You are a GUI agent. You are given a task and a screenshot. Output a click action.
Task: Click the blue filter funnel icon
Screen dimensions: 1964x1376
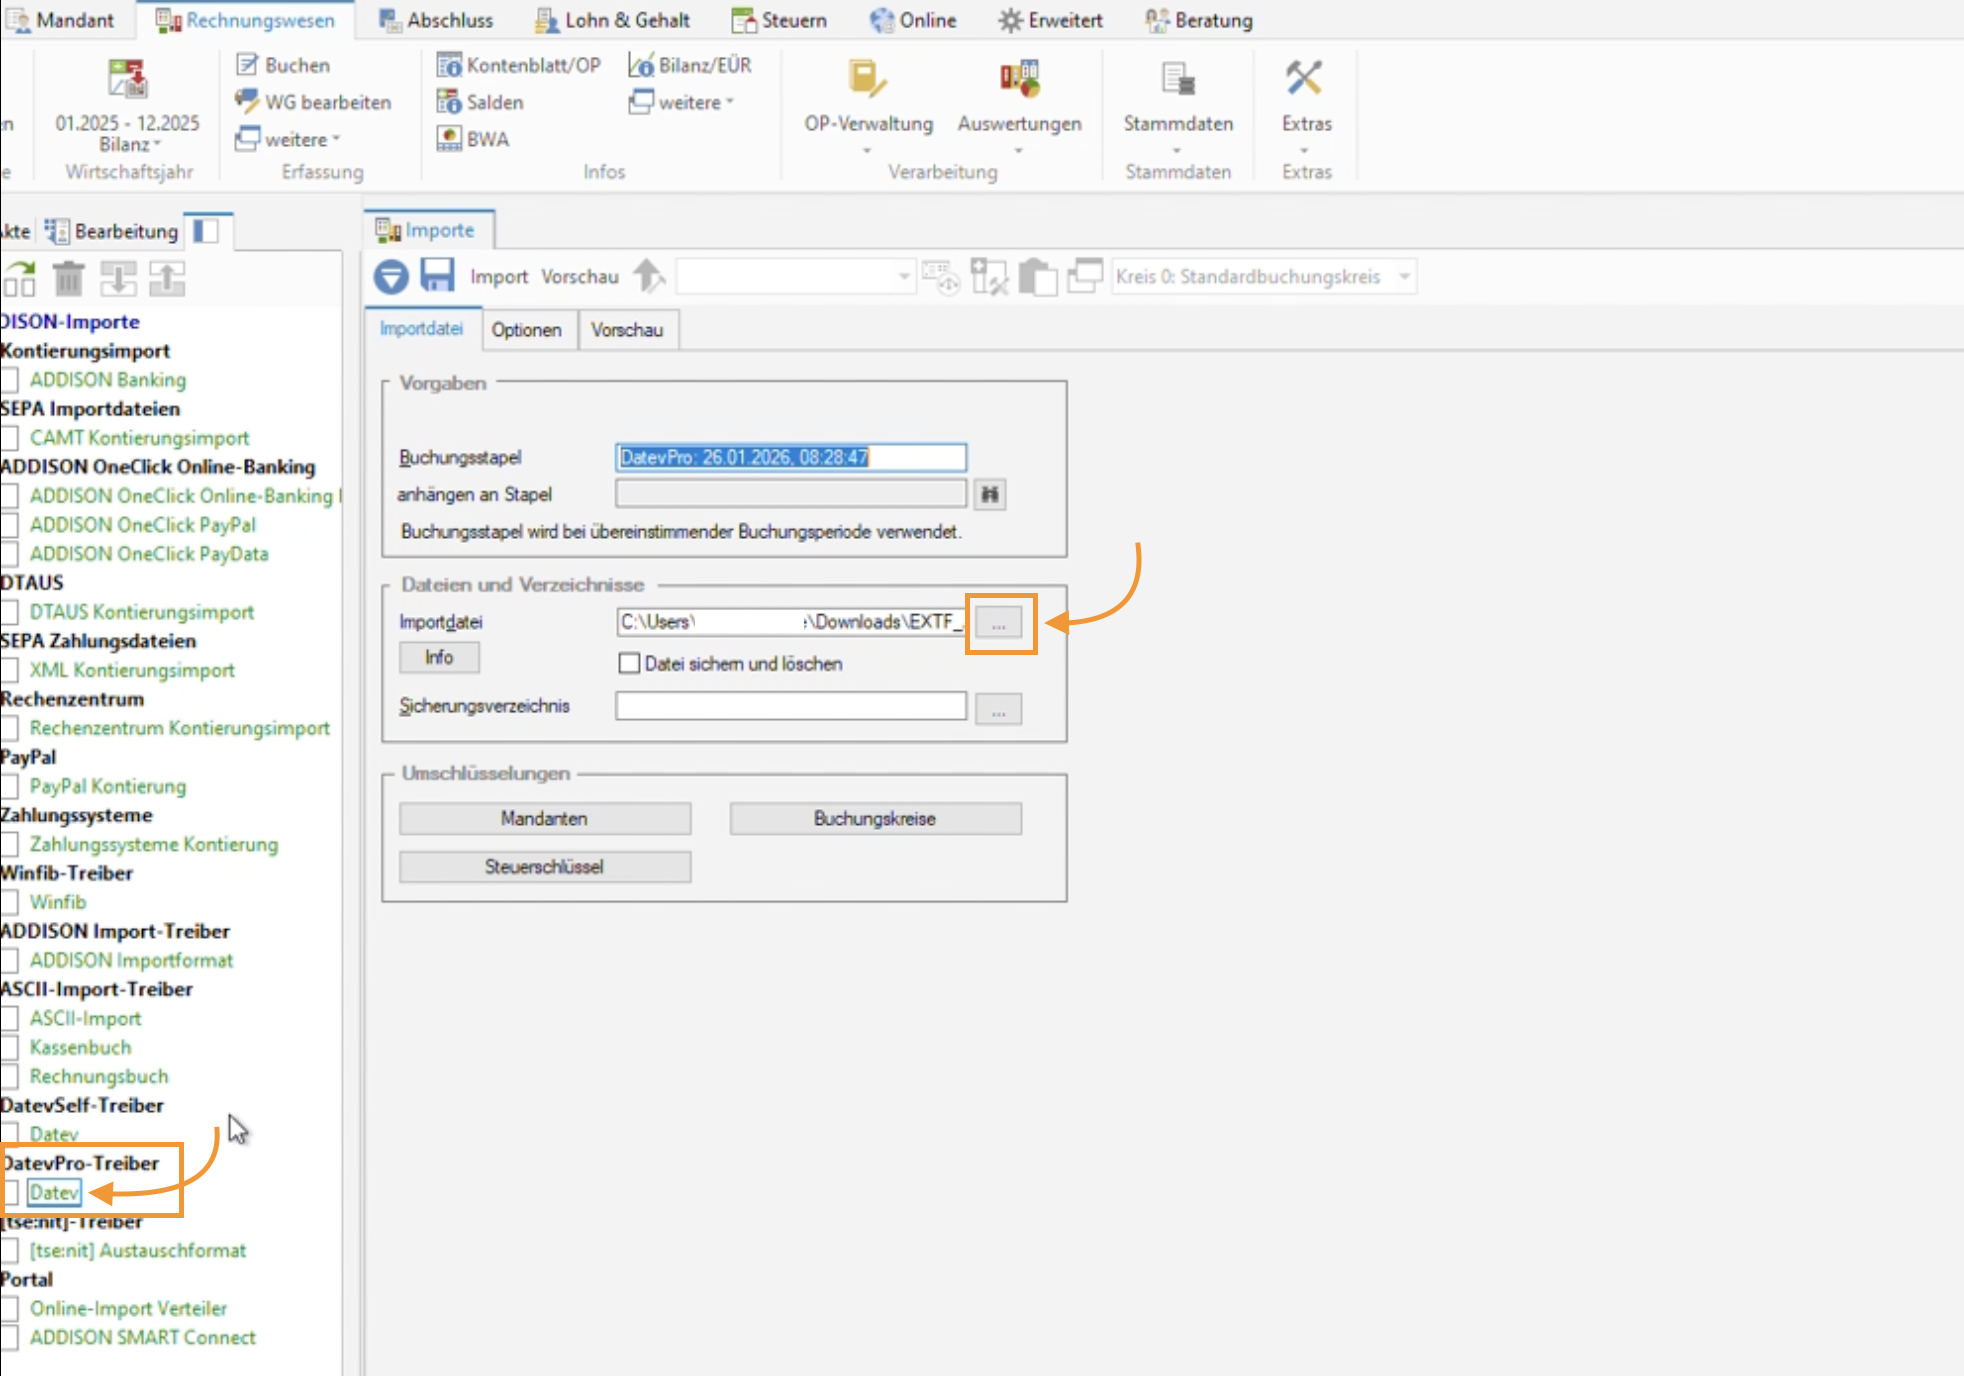pyautogui.click(x=391, y=276)
